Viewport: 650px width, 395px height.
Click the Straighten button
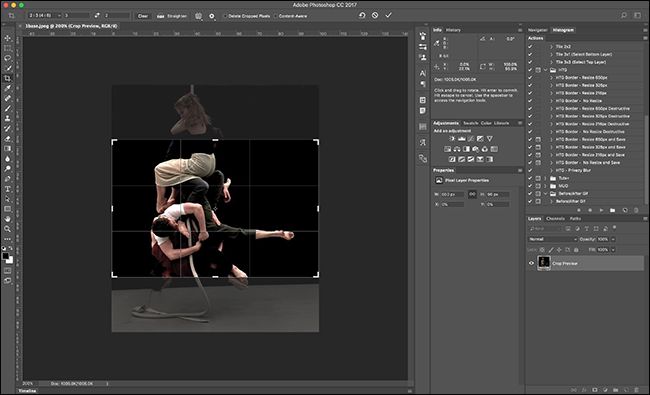tap(172, 16)
